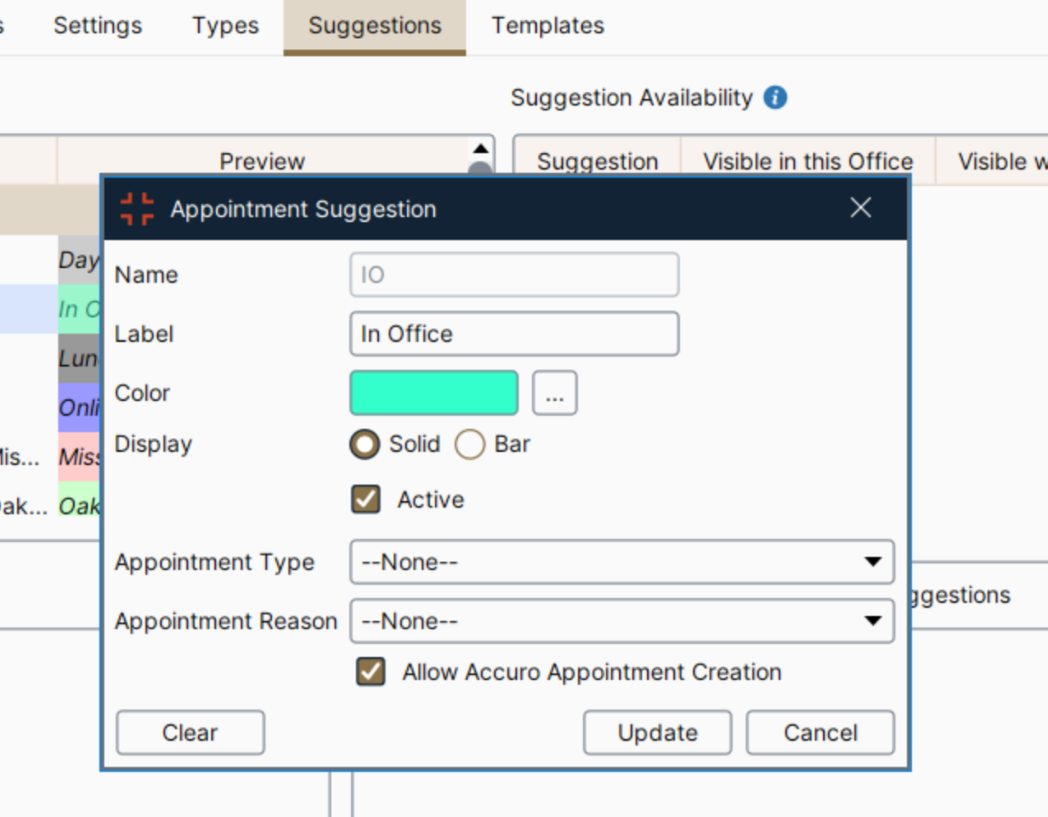Screen dimensions: 1048x817
Task: Expand the Appointment Reason dropdown
Action: [621, 621]
